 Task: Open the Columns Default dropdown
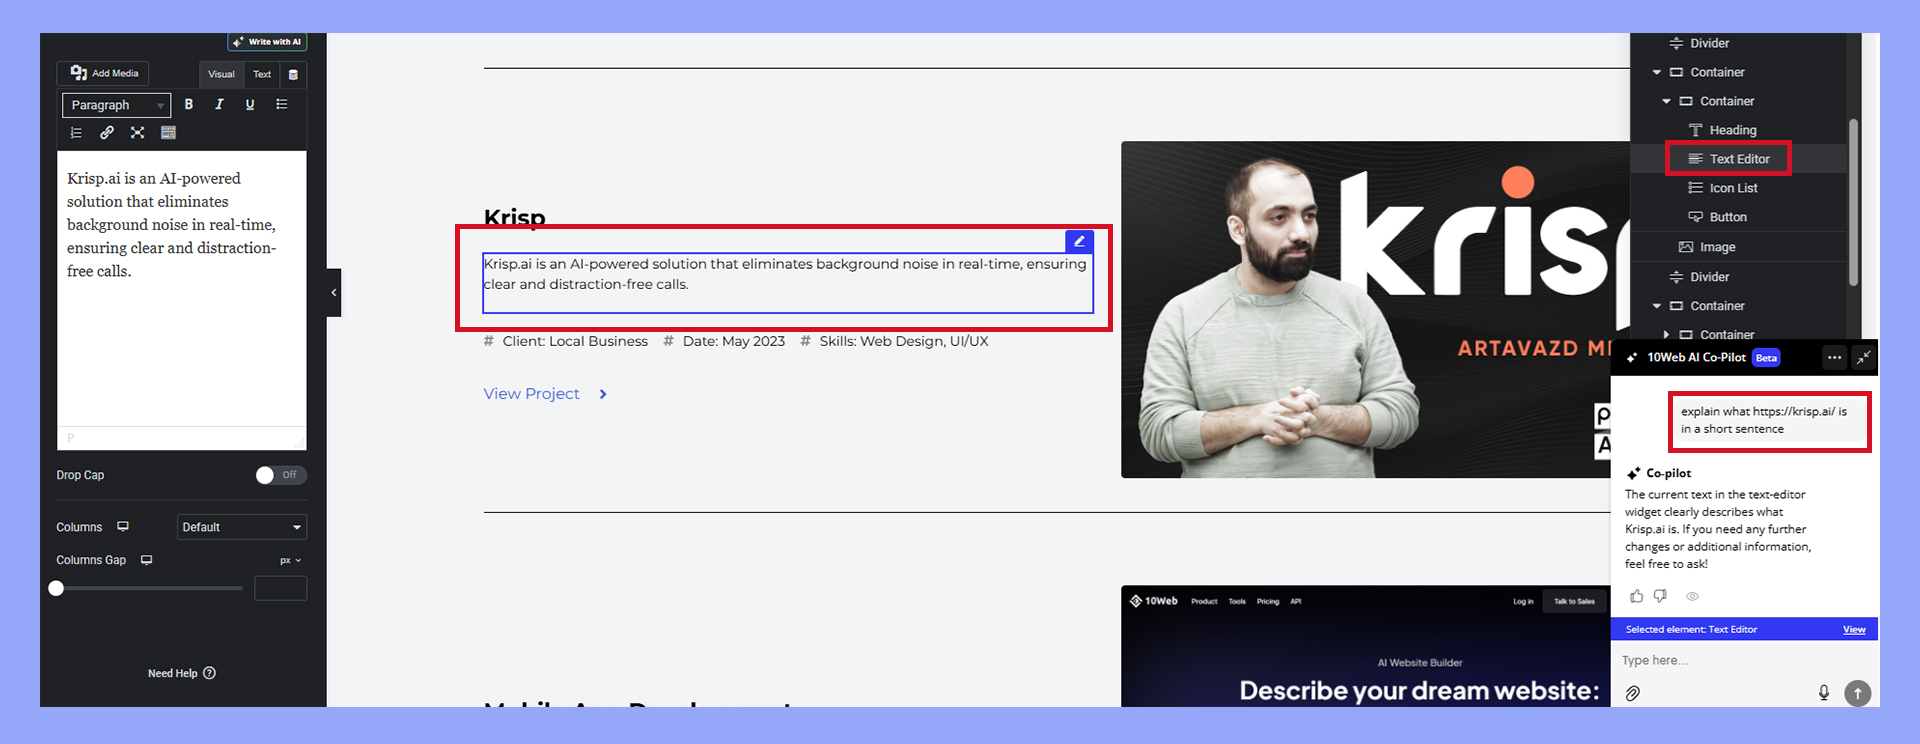(242, 527)
